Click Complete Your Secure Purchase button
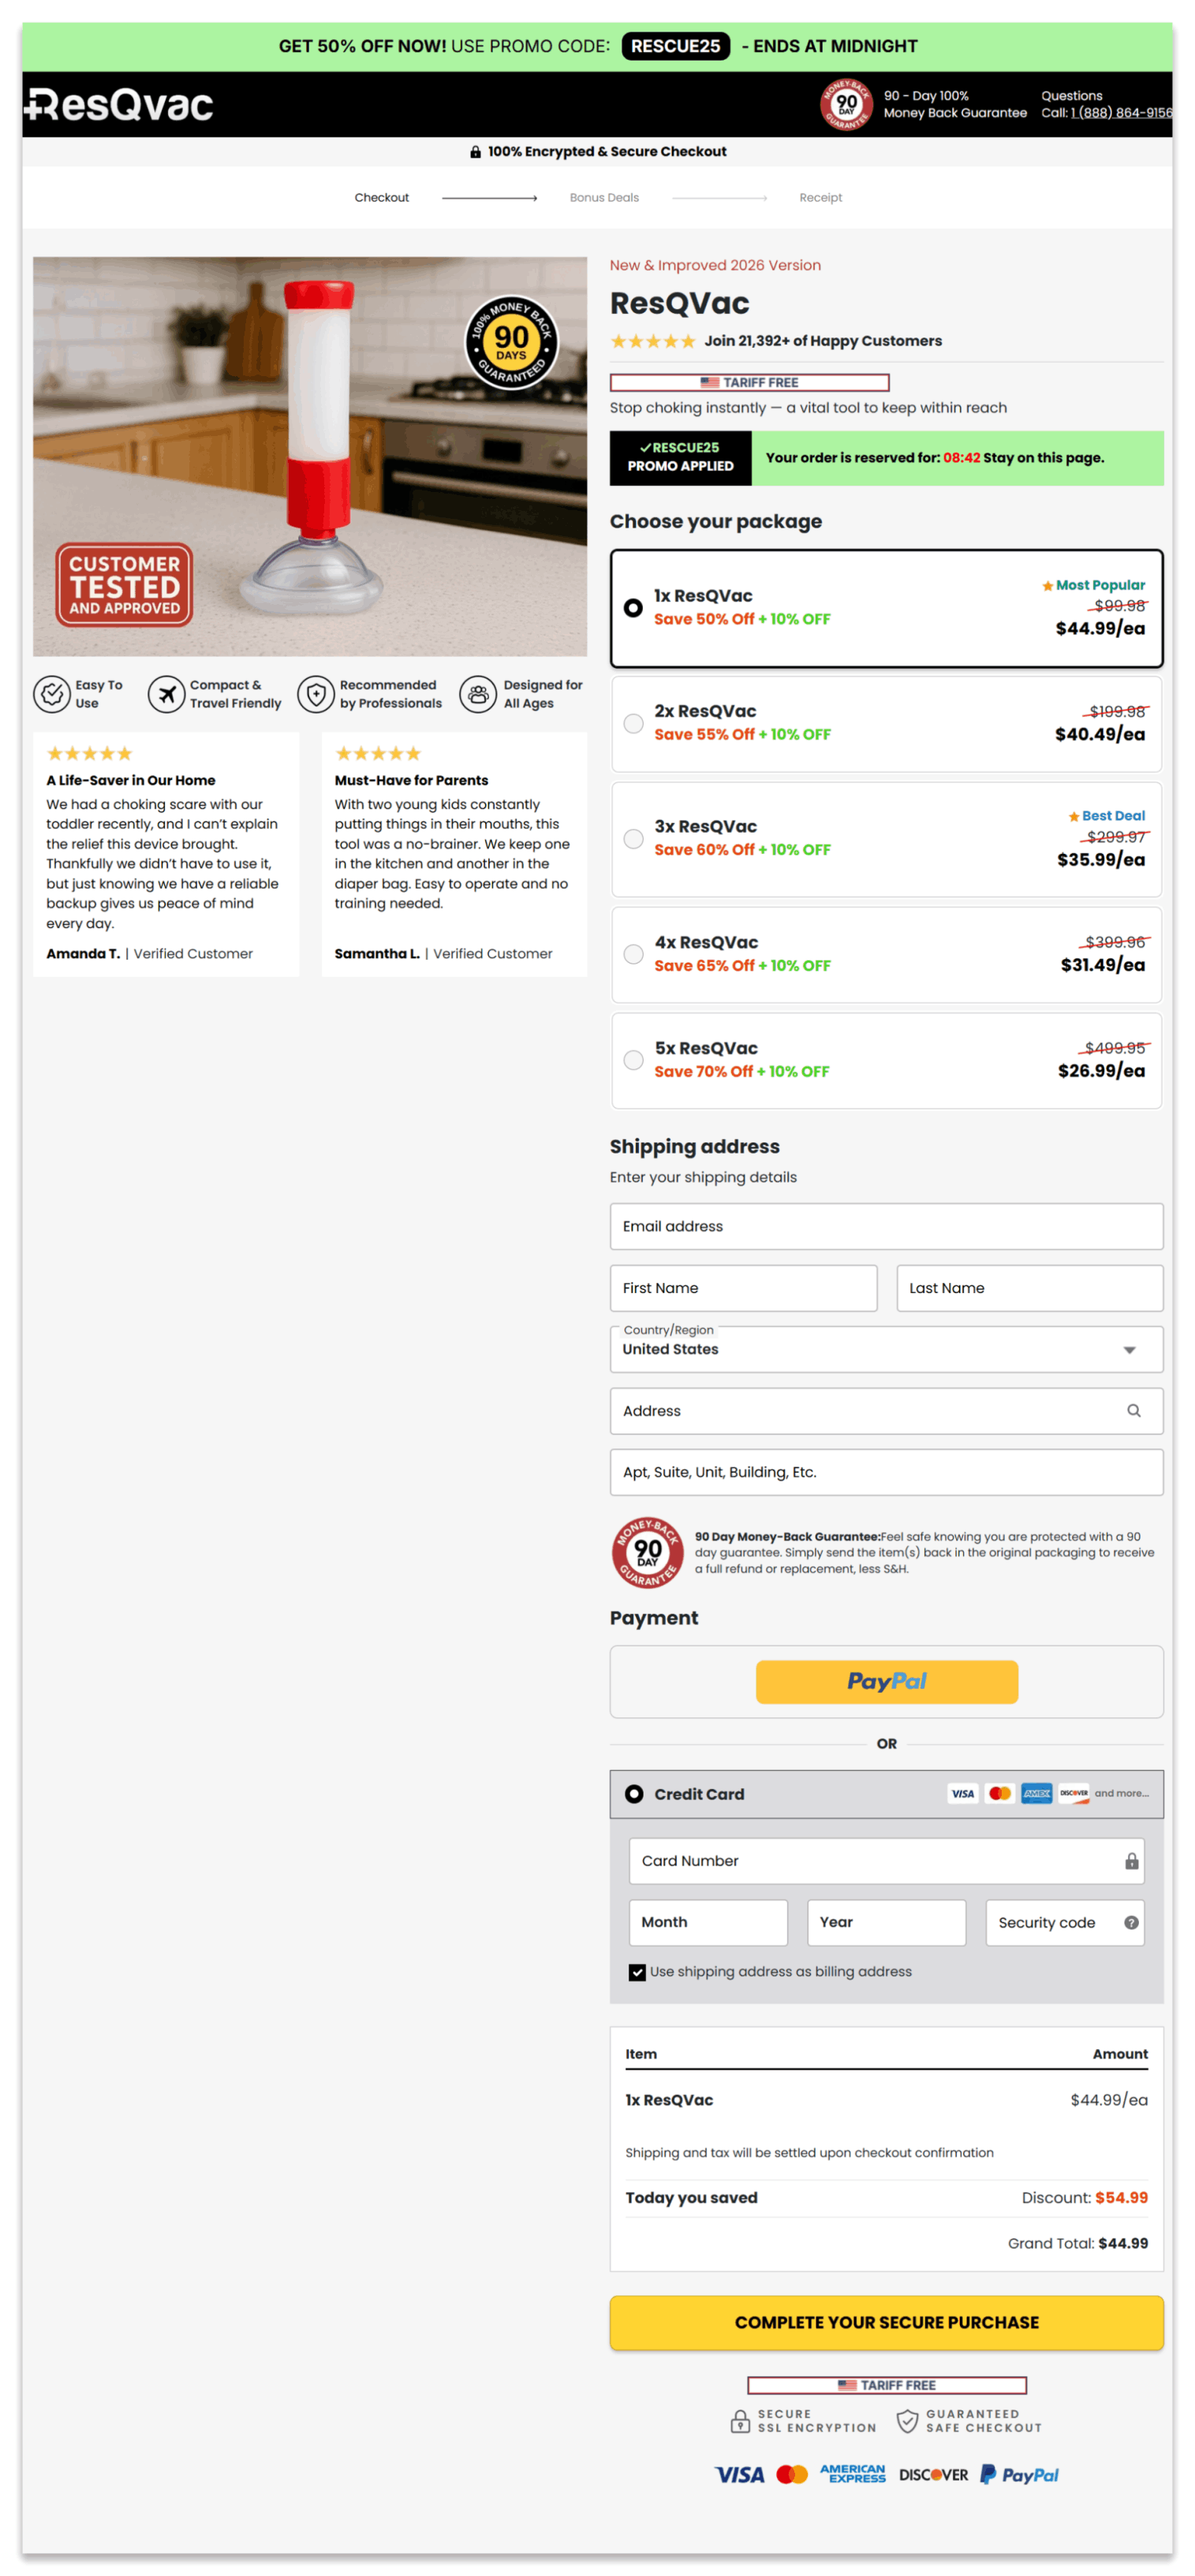The height and width of the screenshot is (2576, 1195). coord(886,2323)
